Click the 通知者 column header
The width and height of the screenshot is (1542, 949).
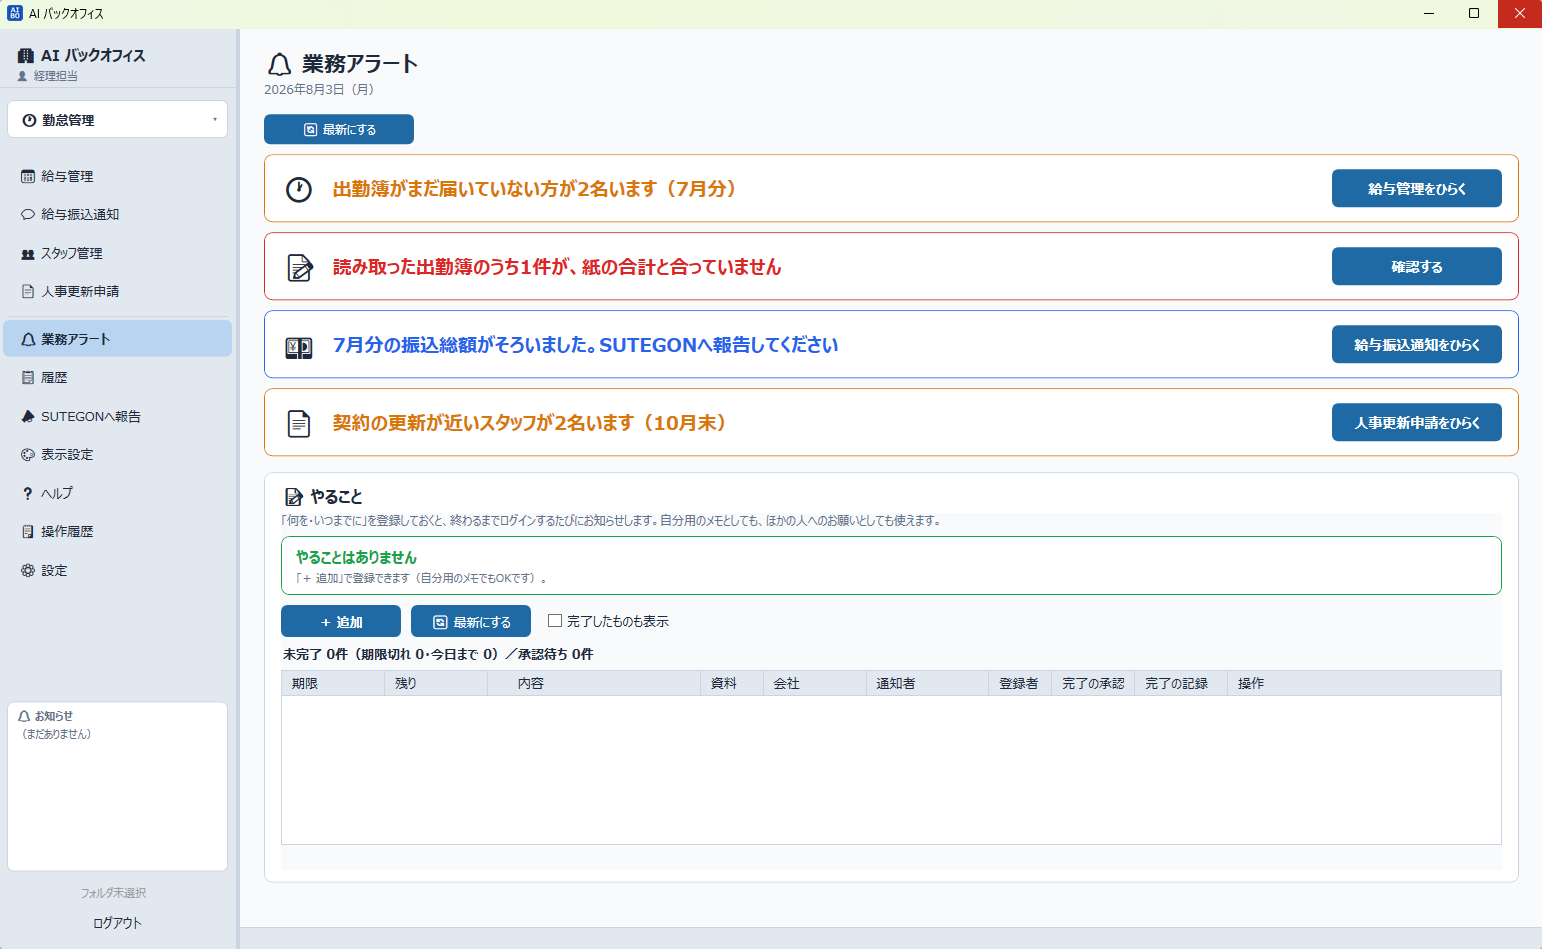pos(928,683)
